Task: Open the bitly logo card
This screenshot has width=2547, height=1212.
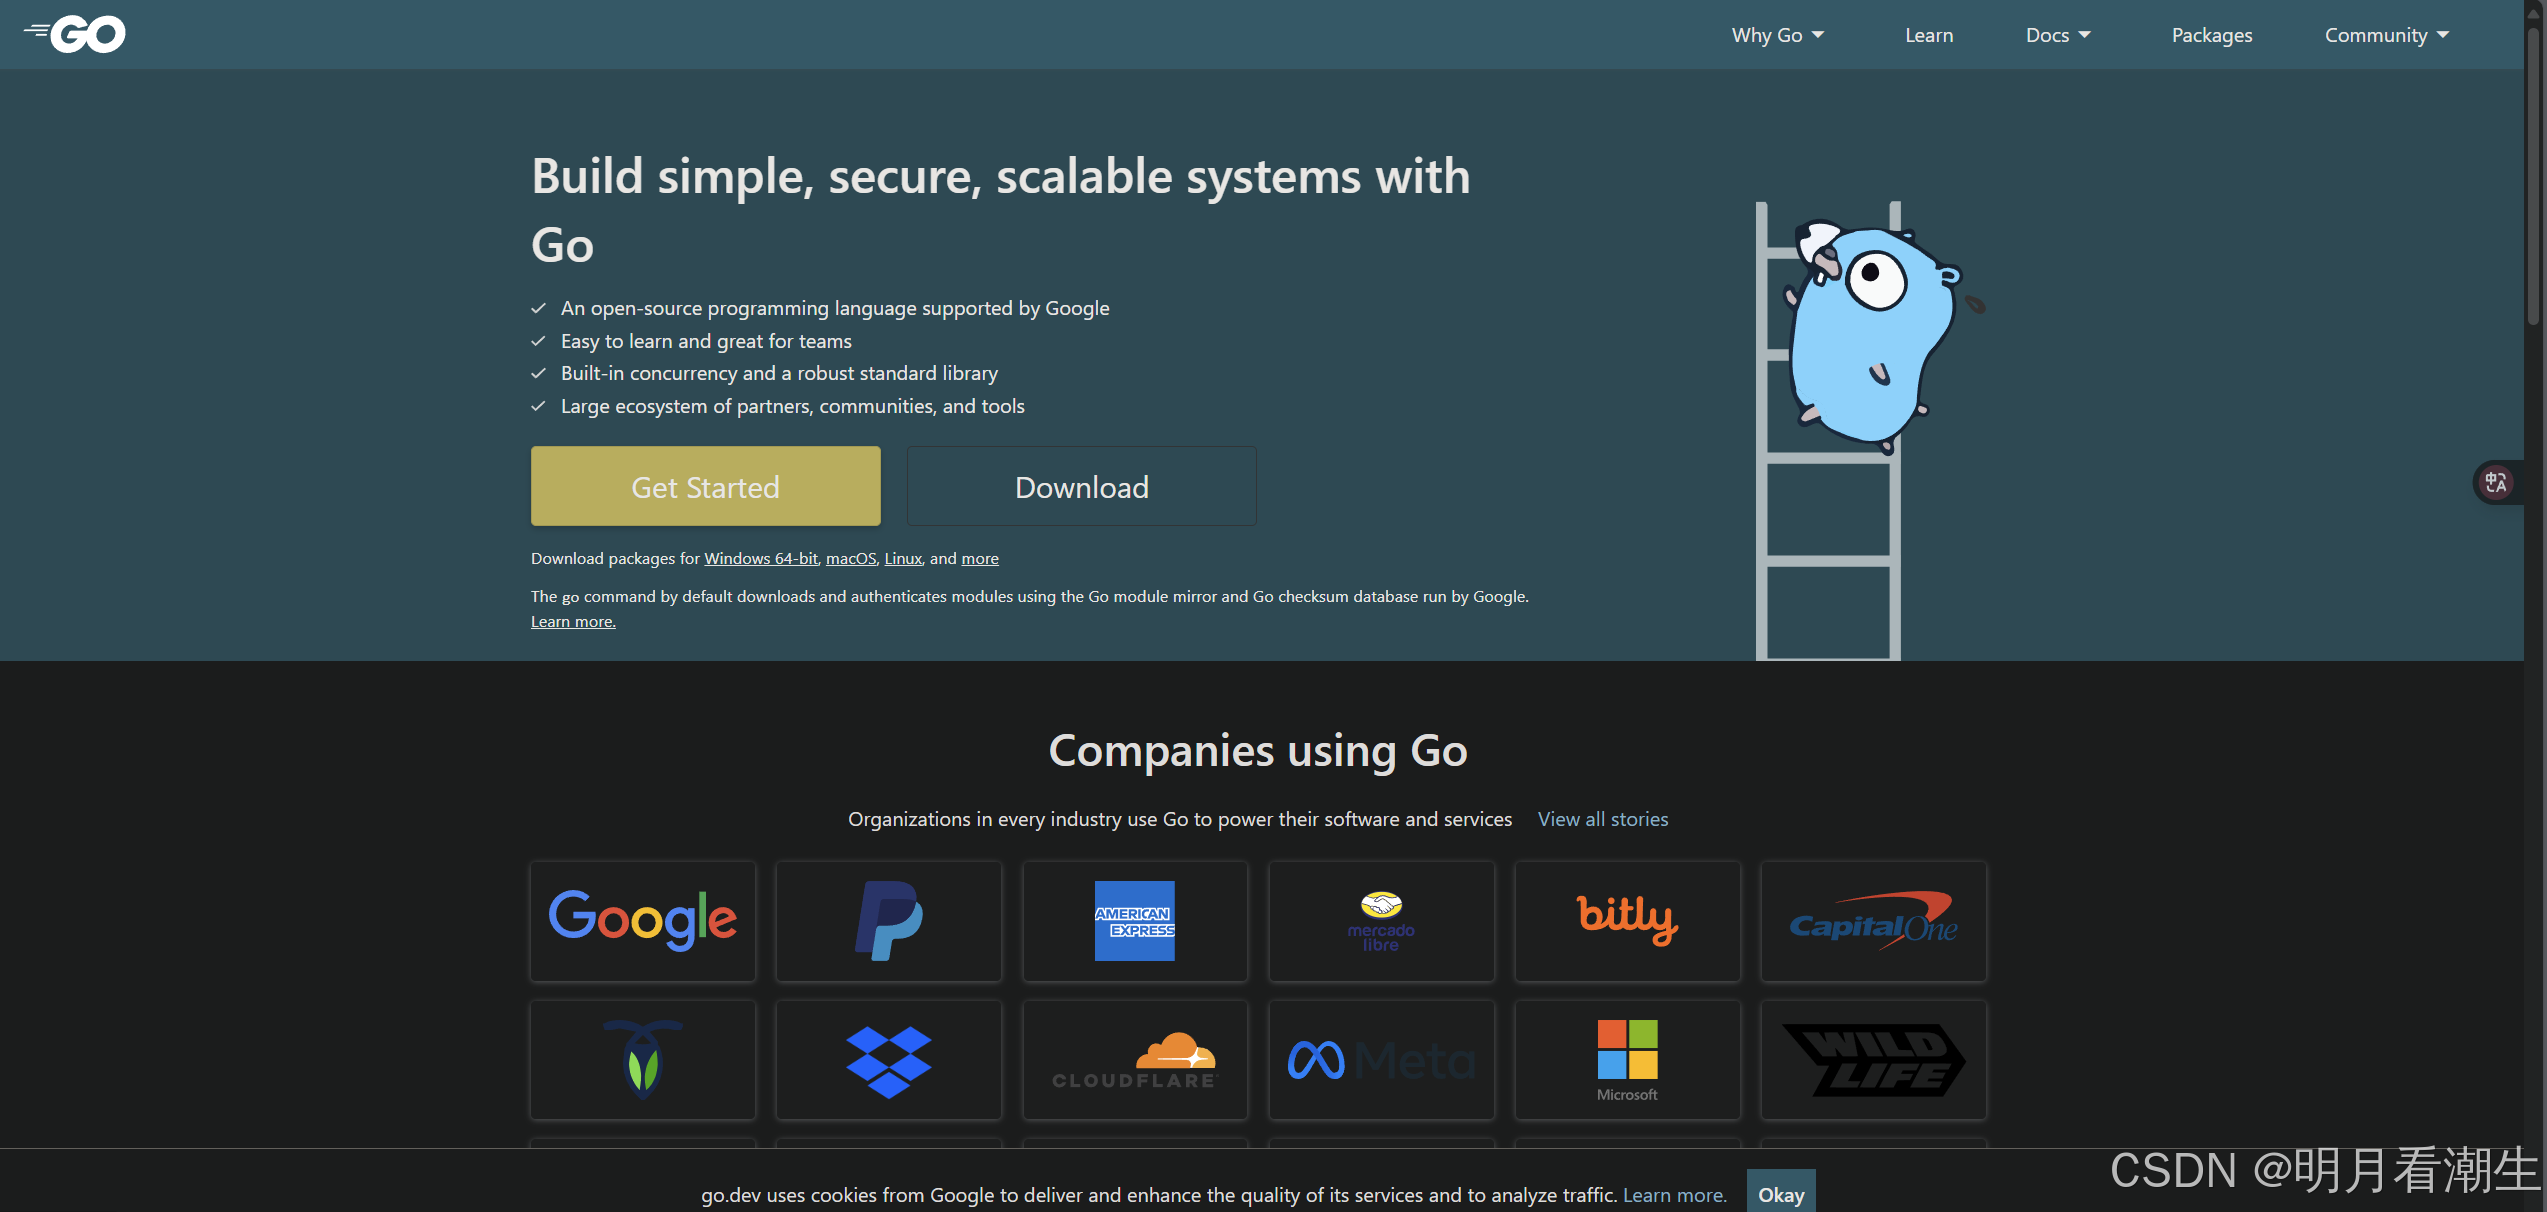Action: pyautogui.click(x=1627, y=921)
